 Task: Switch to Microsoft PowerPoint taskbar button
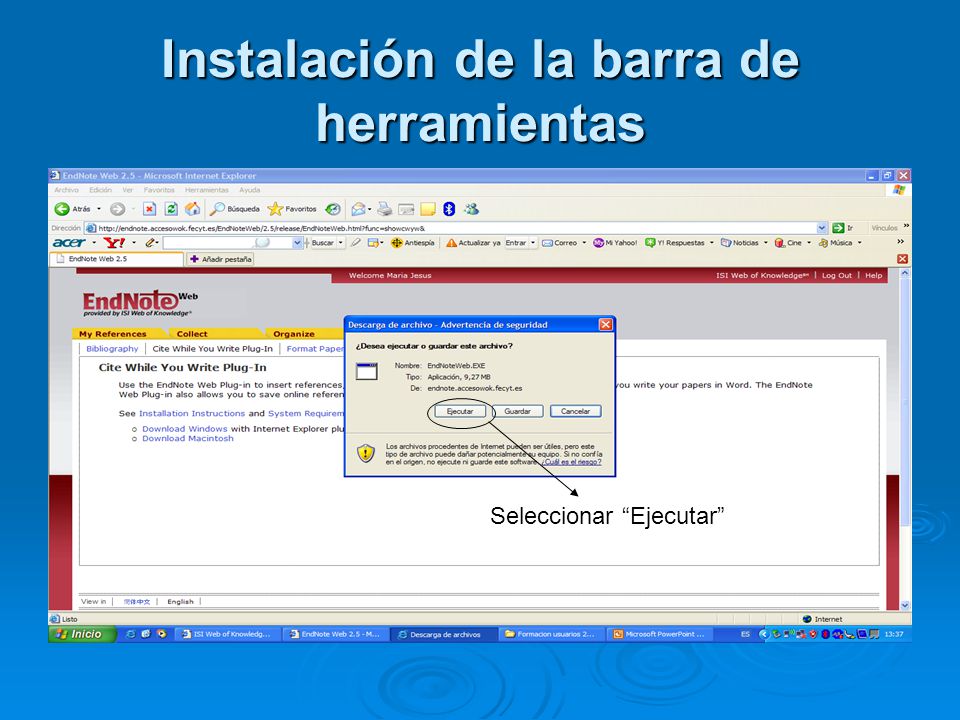[x=659, y=634]
